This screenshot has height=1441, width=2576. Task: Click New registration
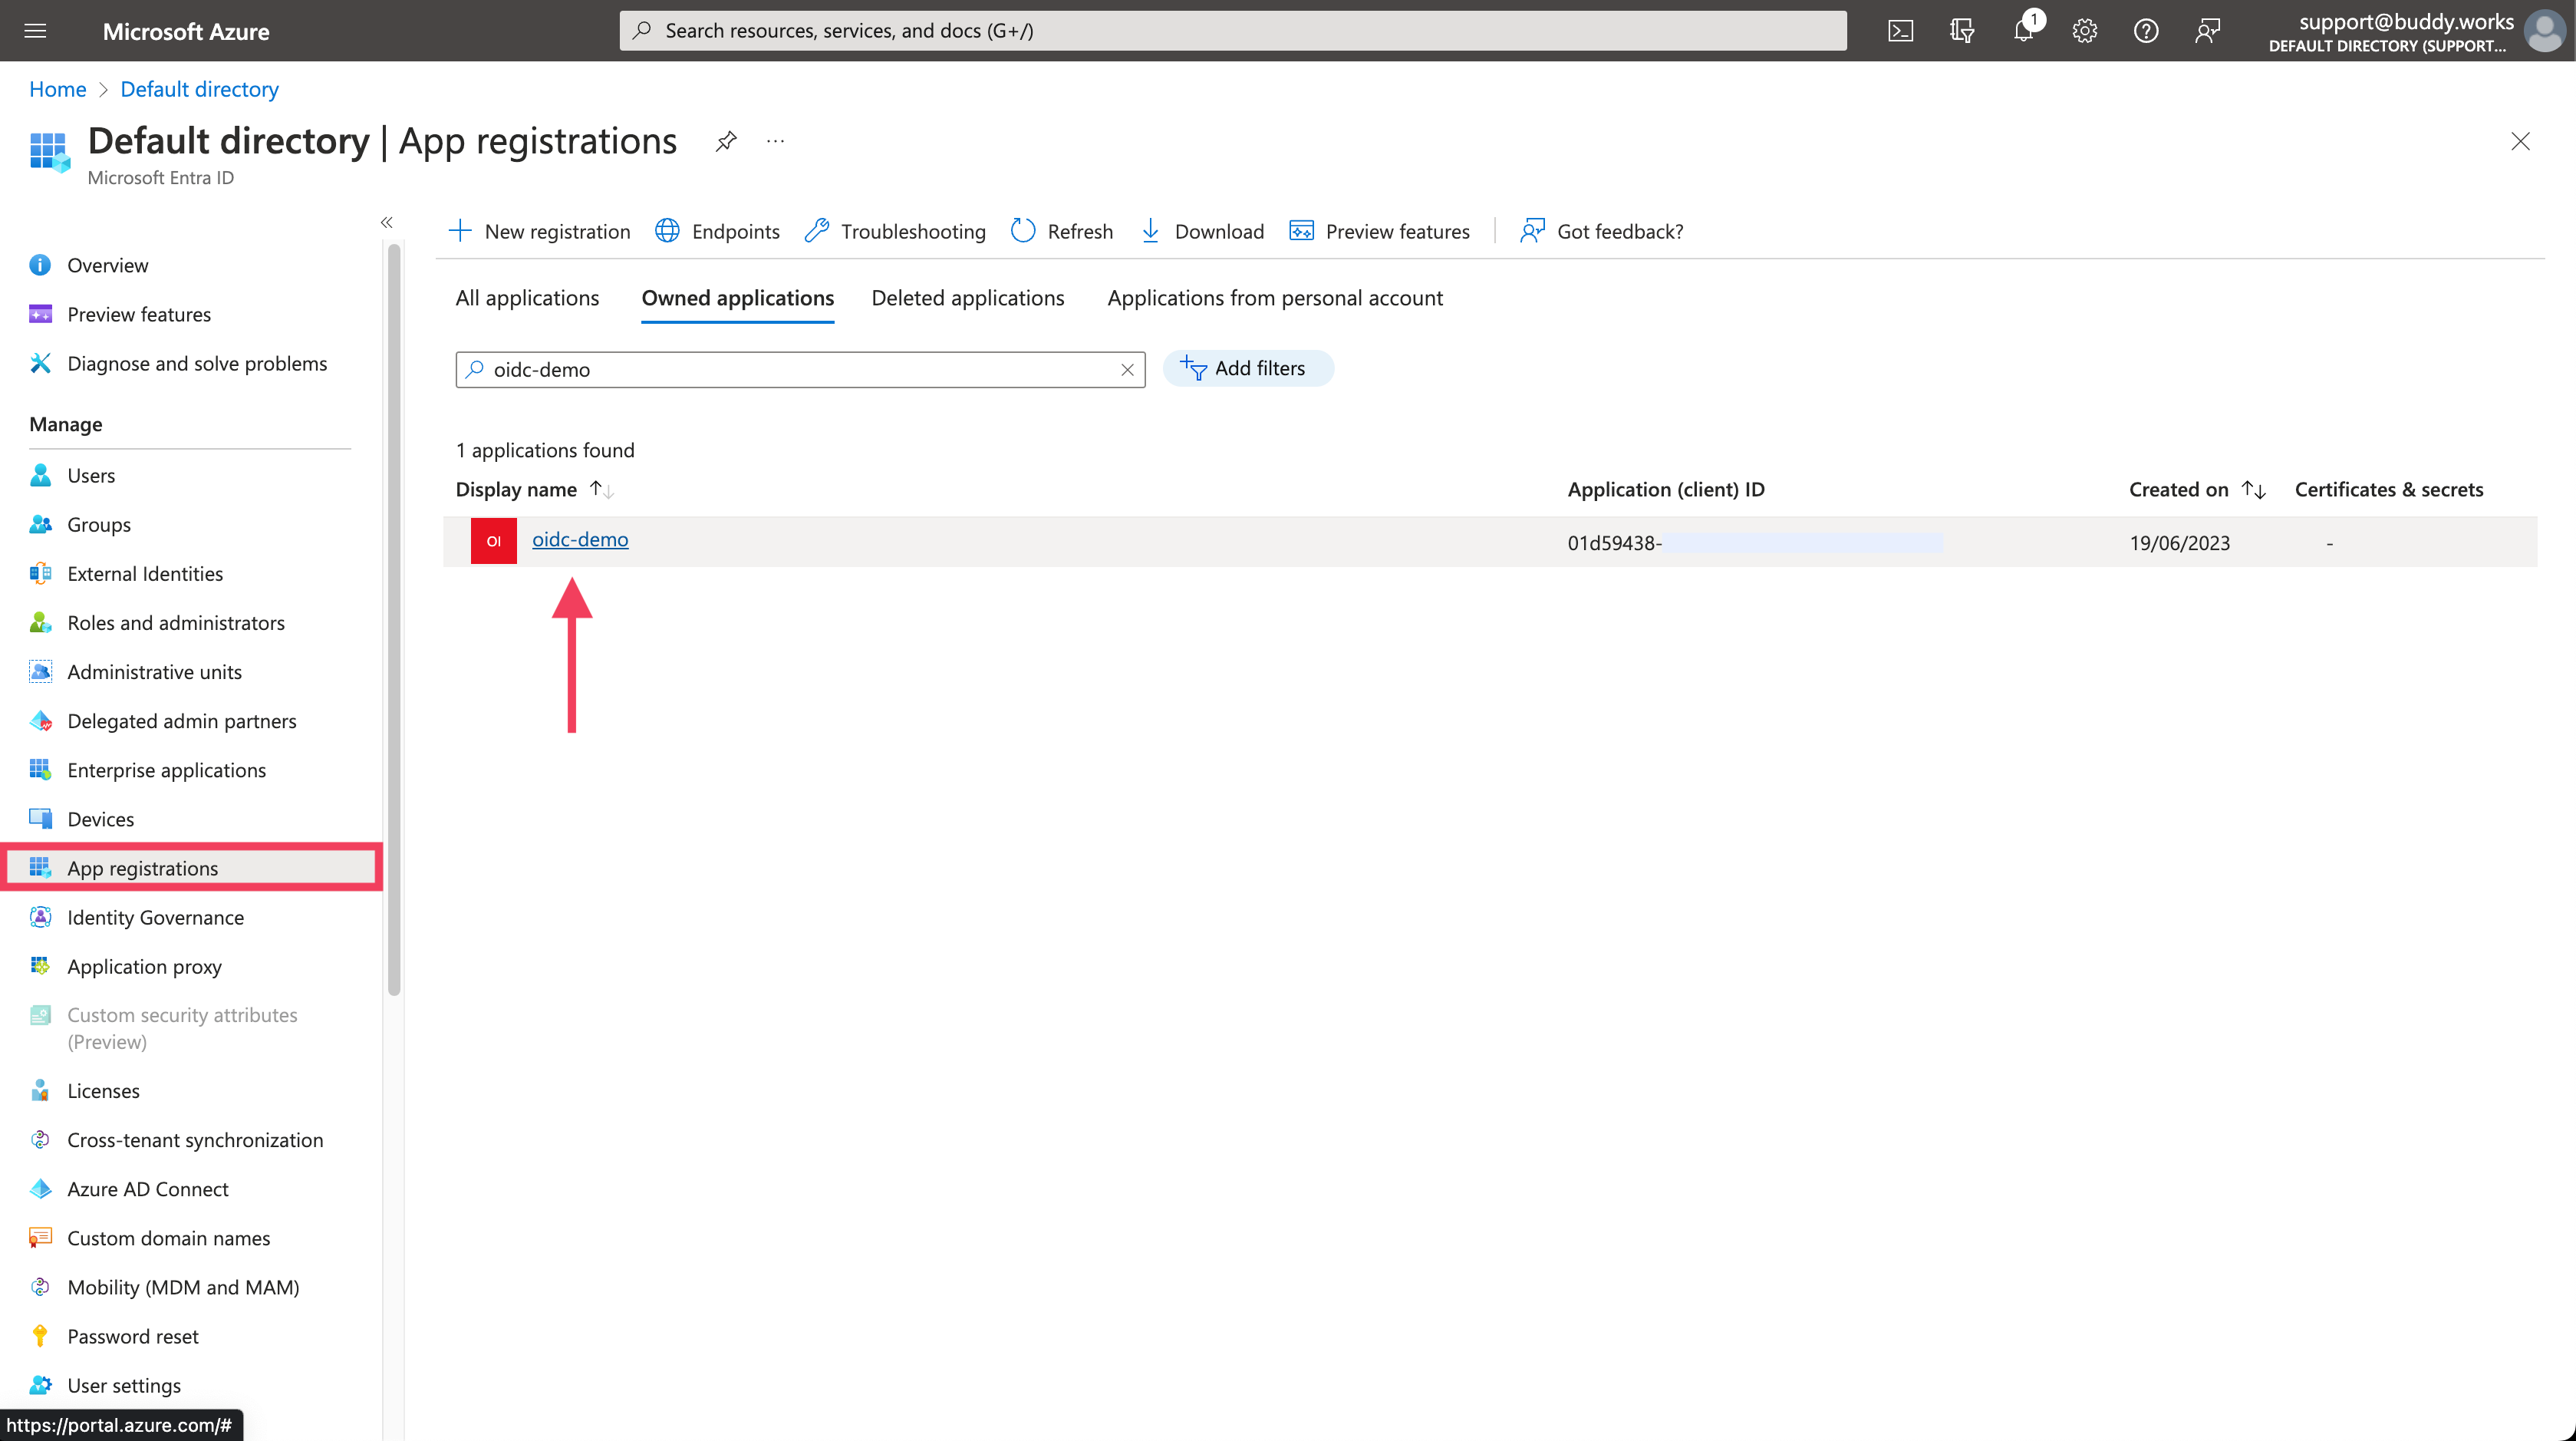point(540,231)
